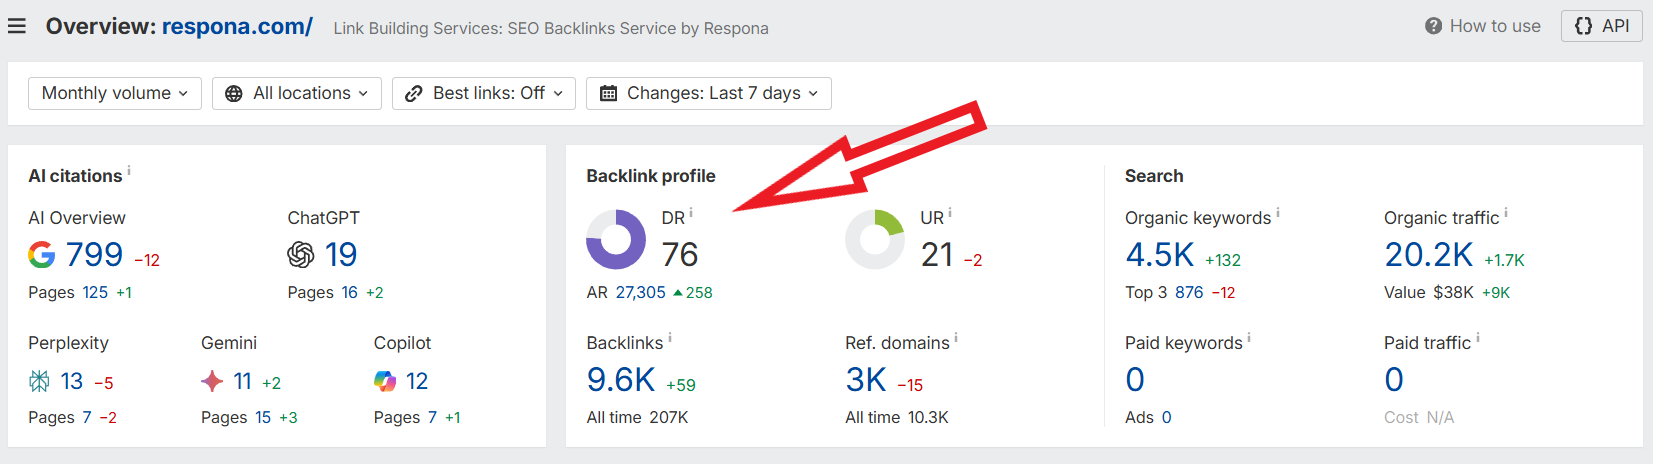
Task: Click the Organic traffic info icon
Action: [x=1506, y=213]
